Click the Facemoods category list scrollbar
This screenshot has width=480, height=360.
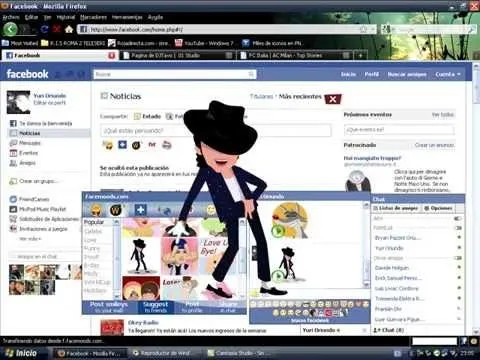(x=116, y=259)
